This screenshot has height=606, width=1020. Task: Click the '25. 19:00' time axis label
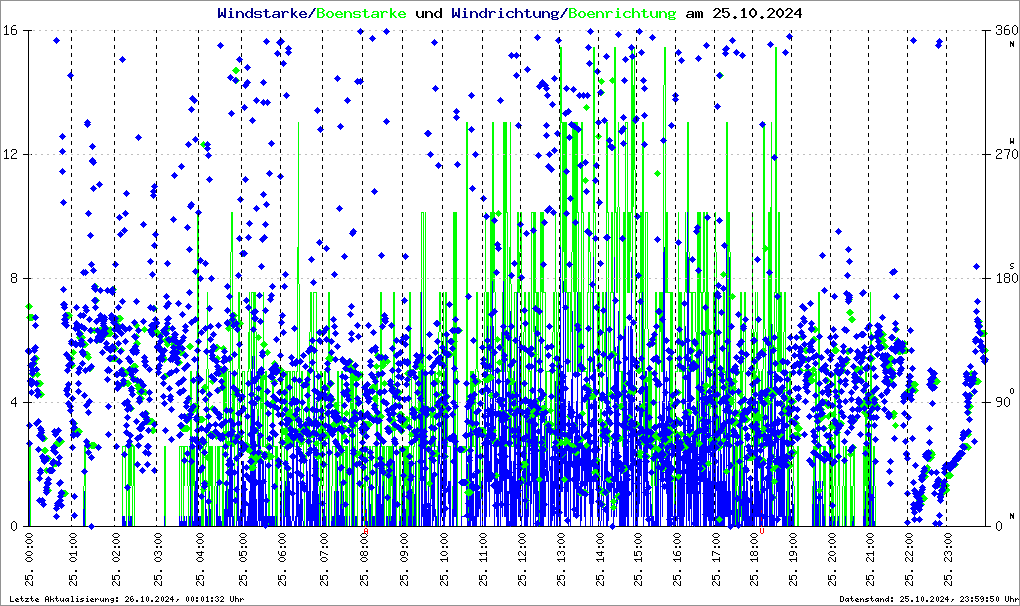pyautogui.click(x=793, y=559)
